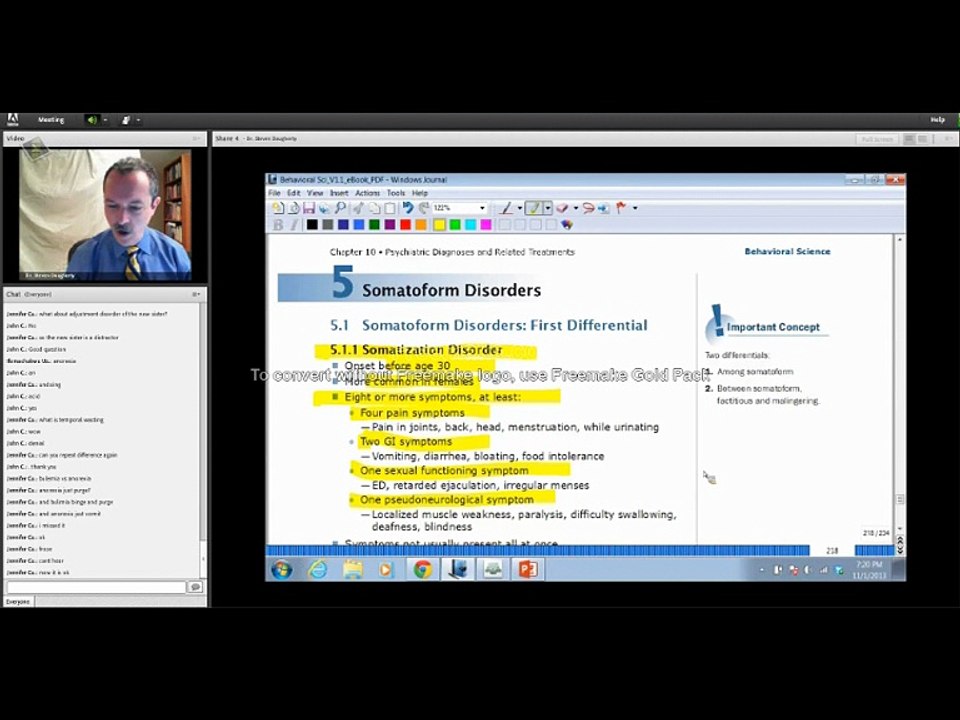Screen dimensions: 960x720
Task: Open PowerPoint from the taskbar
Action: click(528, 570)
